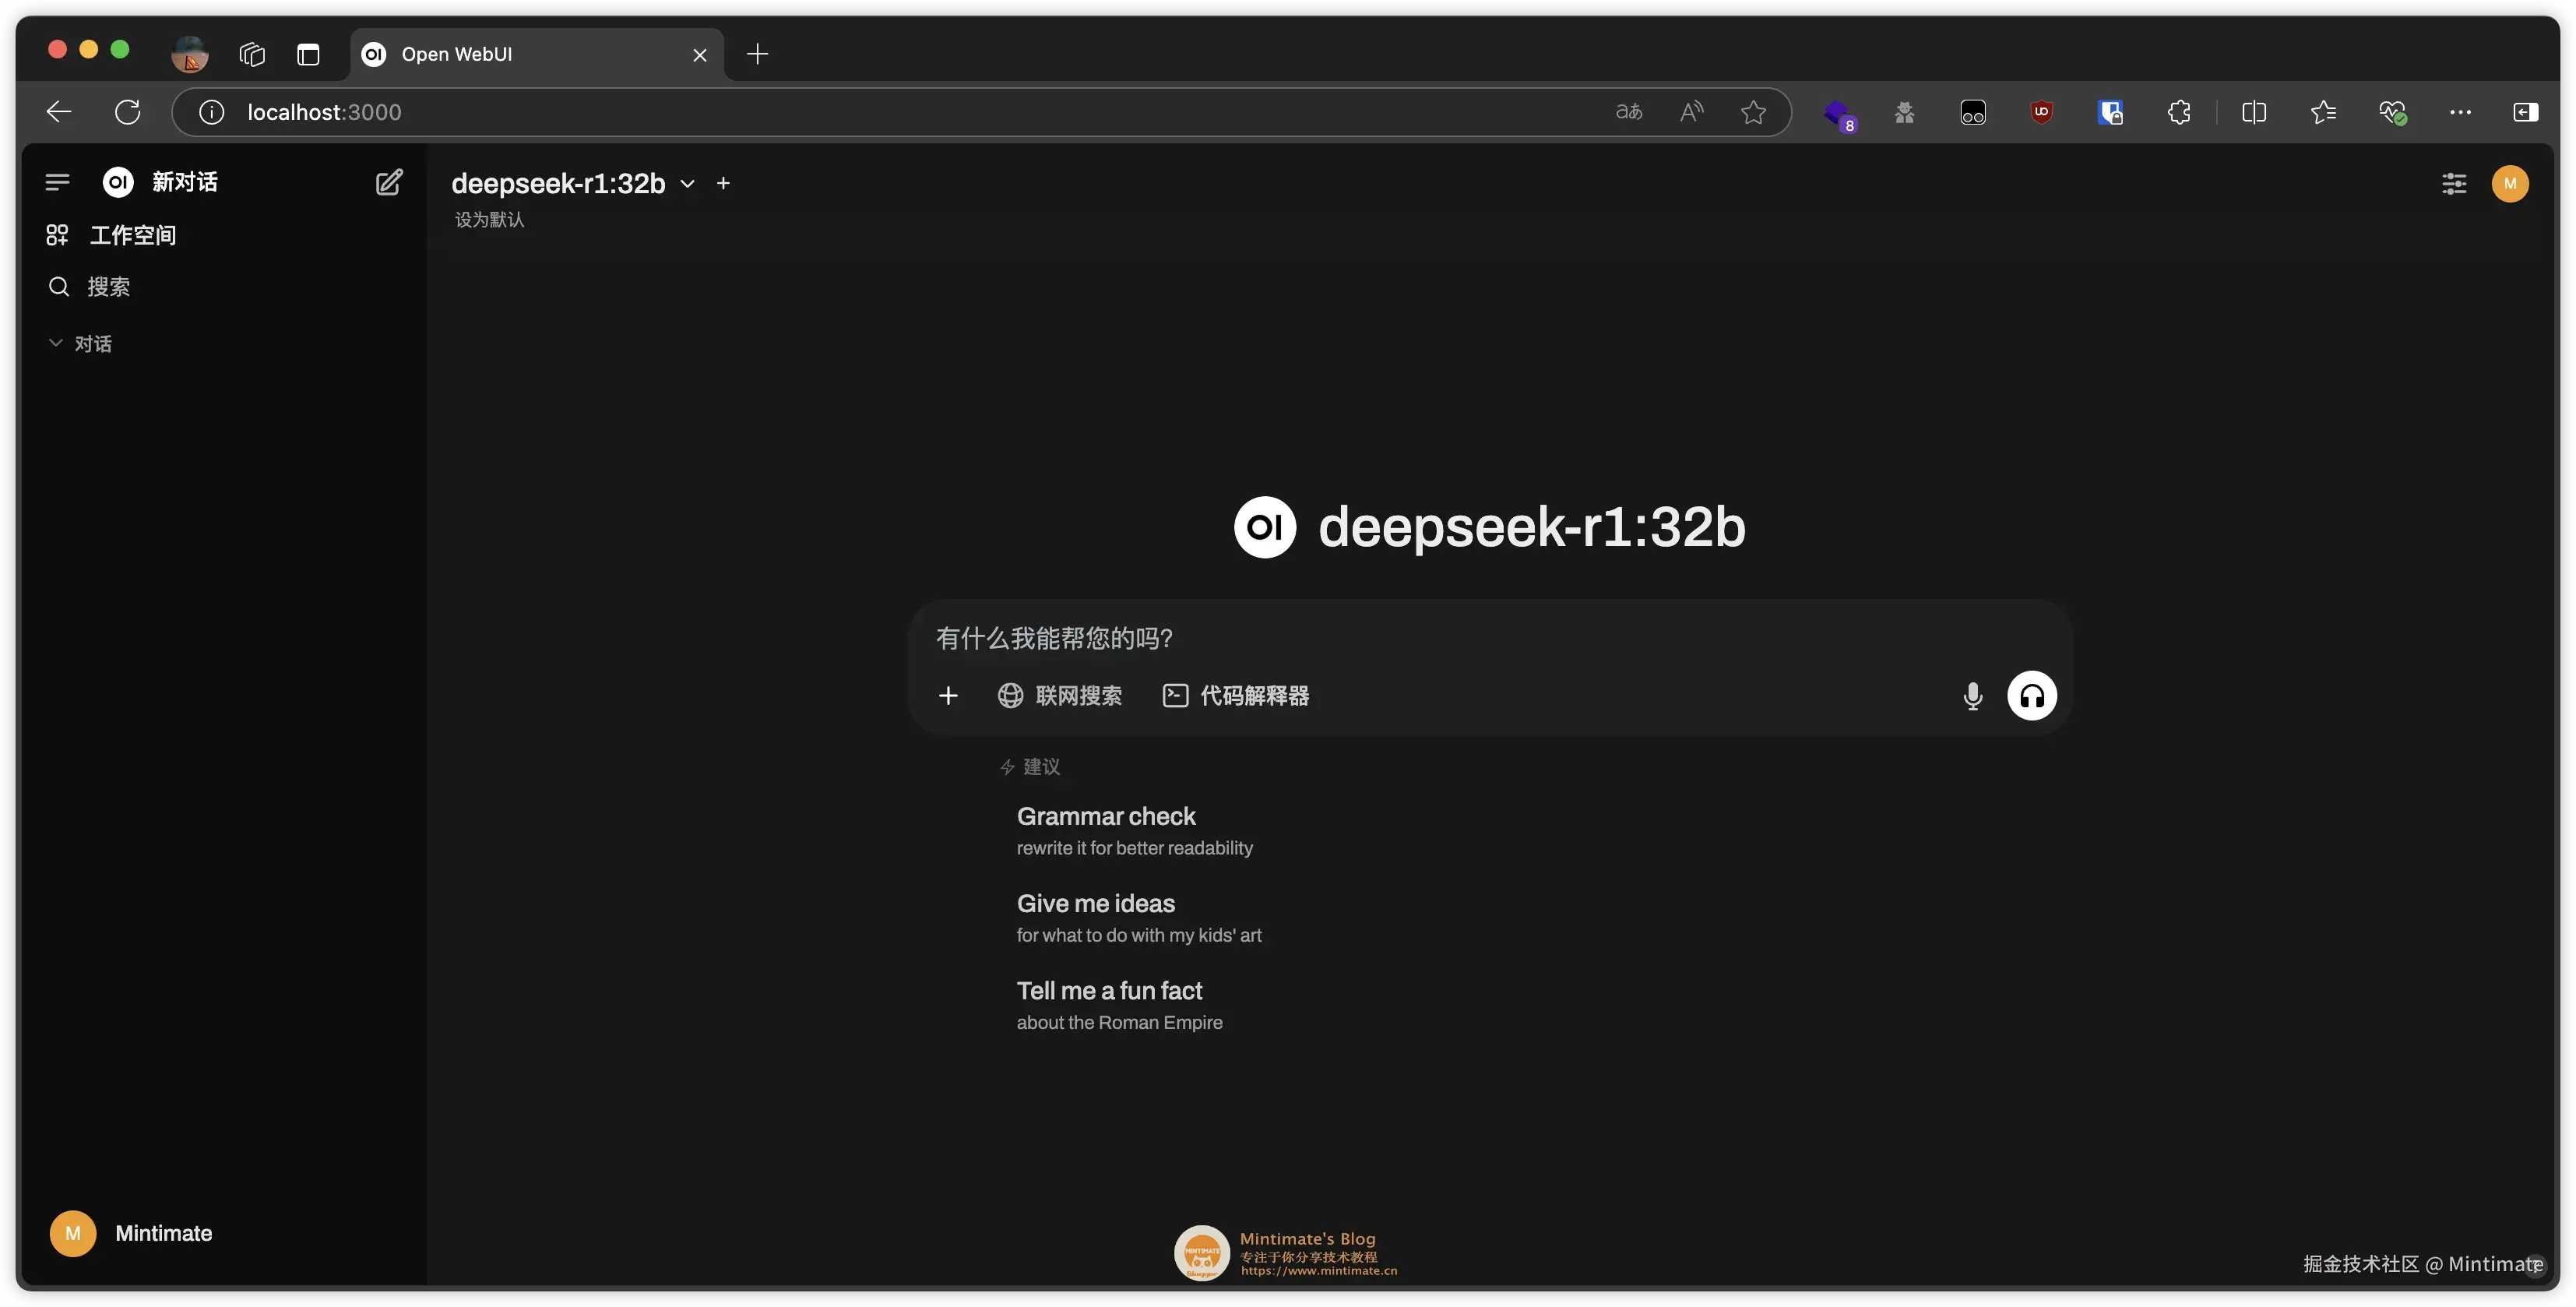Start voice mode with the headphones icon

(2032, 695)
